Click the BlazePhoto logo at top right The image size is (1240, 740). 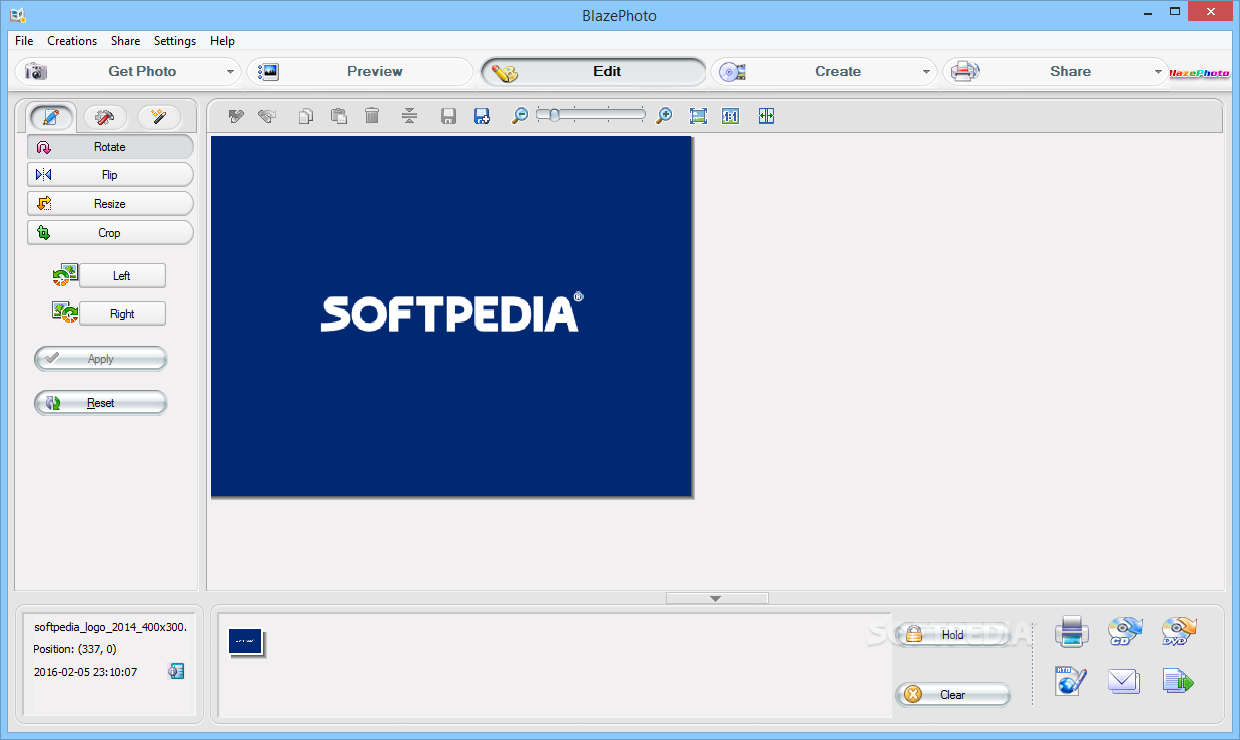click(x=1200, y=72)
